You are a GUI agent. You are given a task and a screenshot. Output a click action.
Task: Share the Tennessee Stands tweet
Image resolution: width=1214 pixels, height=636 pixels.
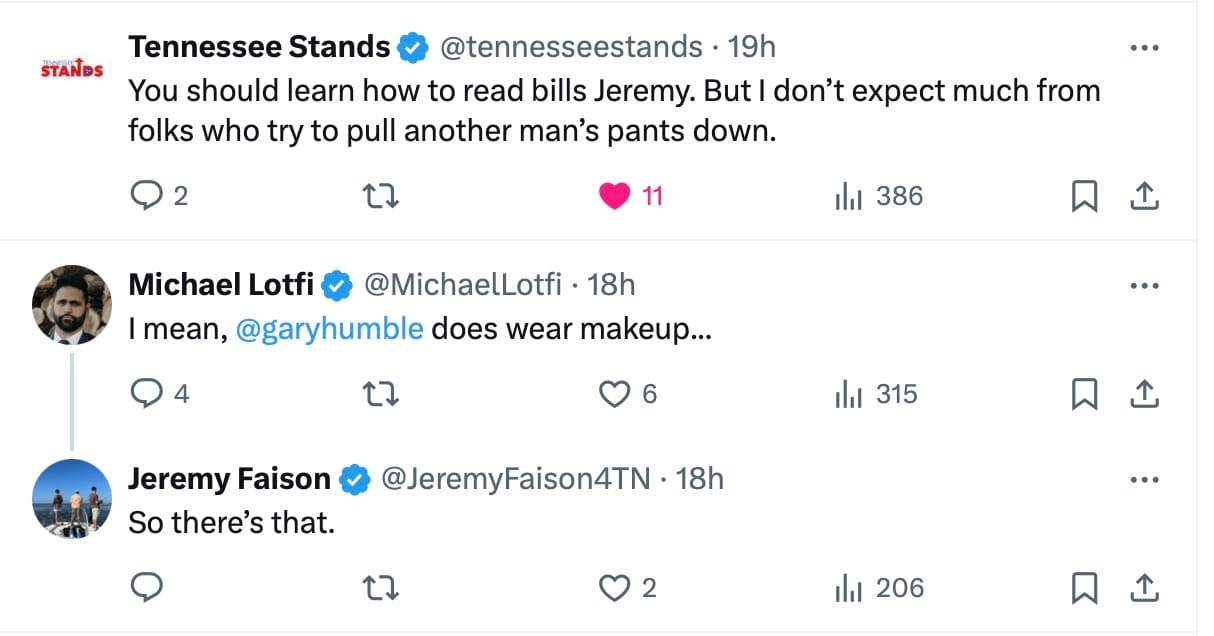pyautogui.click(x=1143, y=197)
